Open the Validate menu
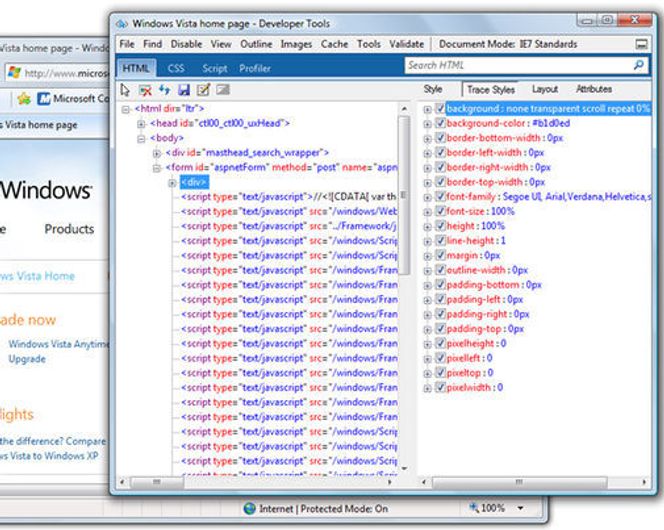664x530 pixels. (407, 44)
